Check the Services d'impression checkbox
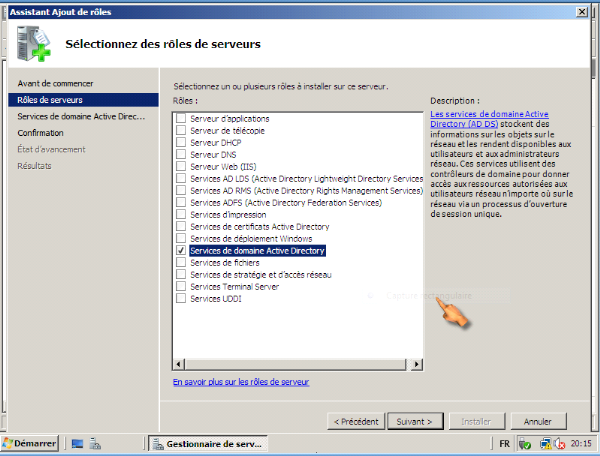 pyautogui.click(x=181, y=214)
